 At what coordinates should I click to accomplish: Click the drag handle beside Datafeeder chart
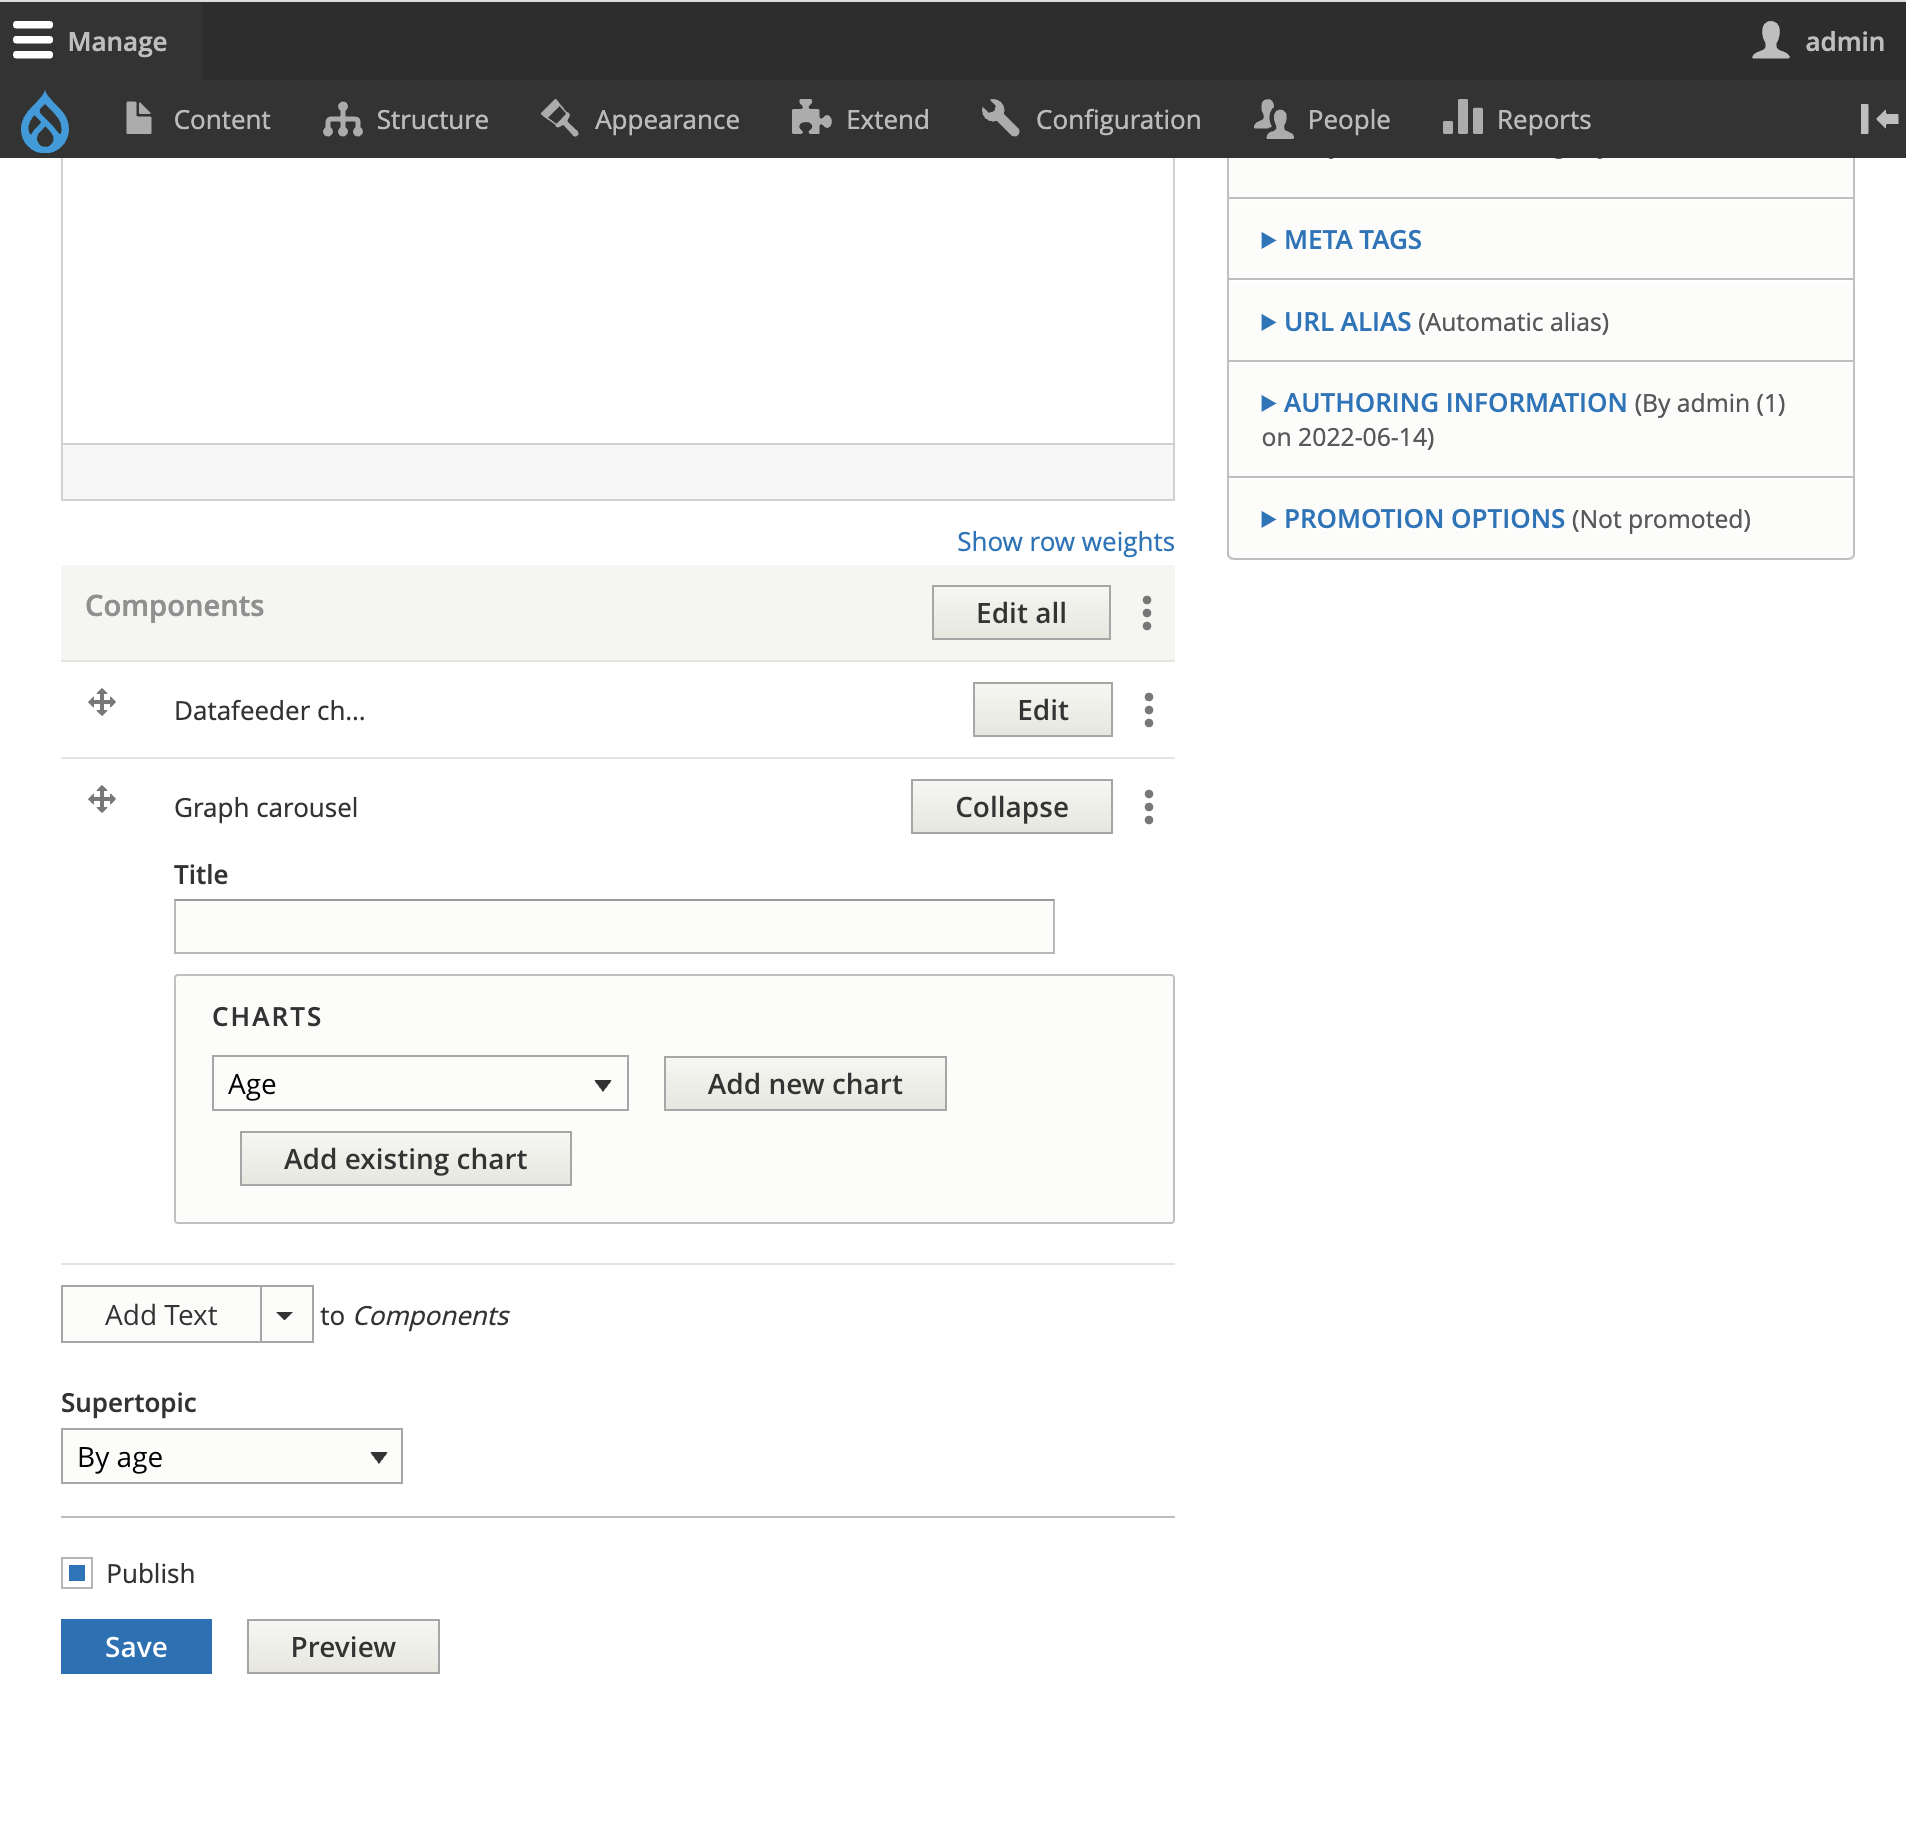click(102, 704)
